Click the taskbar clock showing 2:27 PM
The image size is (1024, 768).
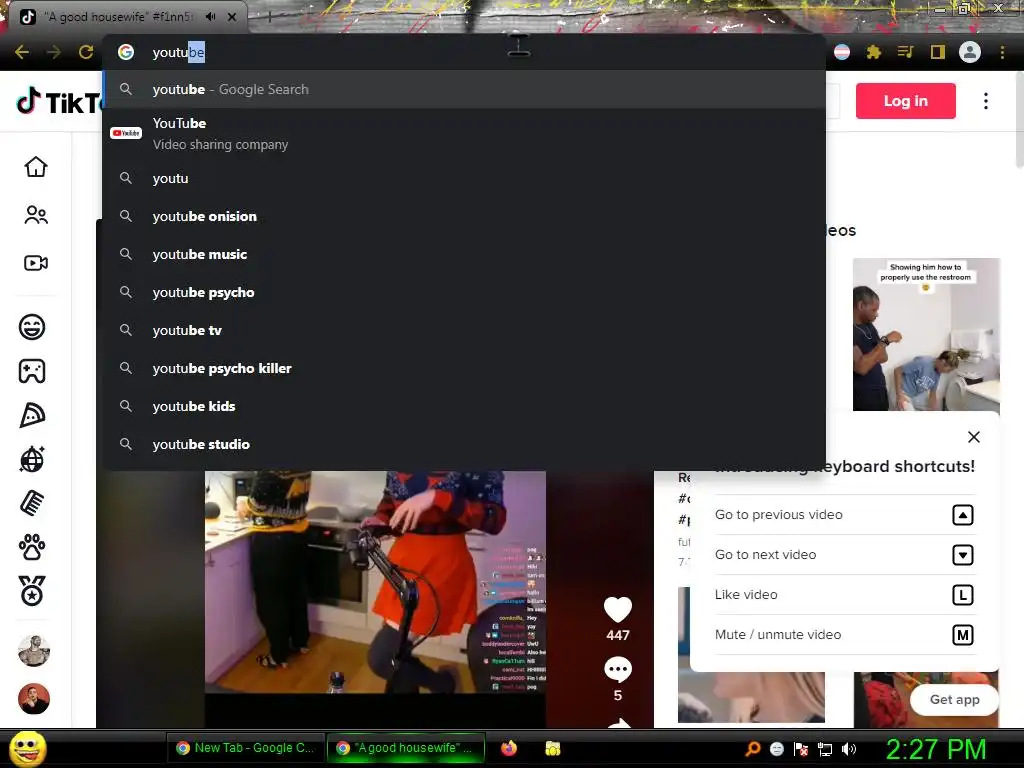coord(935,749)
